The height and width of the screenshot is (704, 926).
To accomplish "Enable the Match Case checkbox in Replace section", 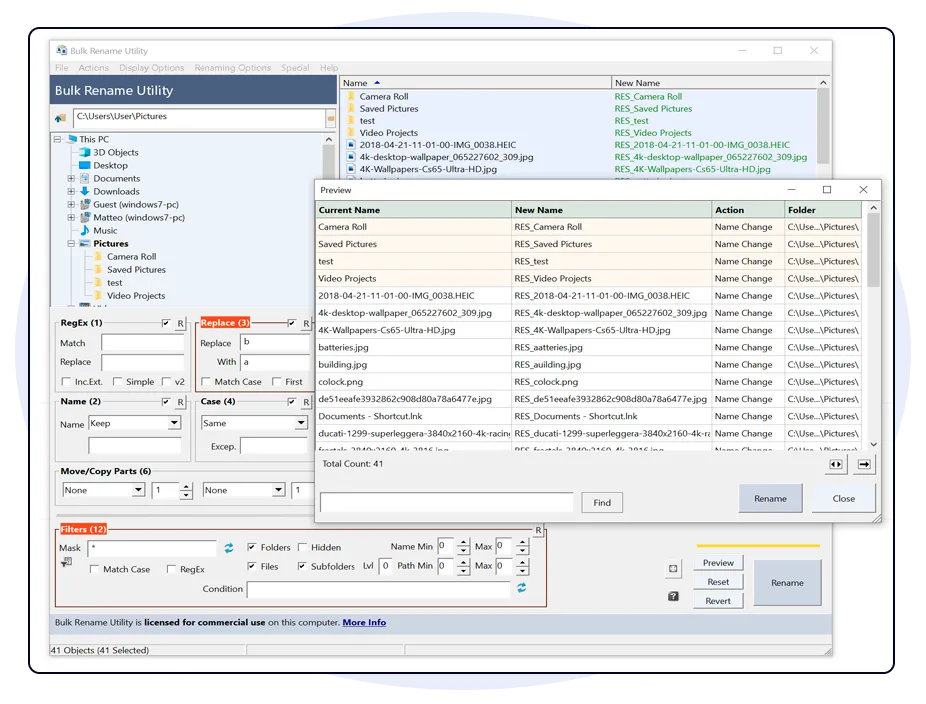I will point(205,382).
